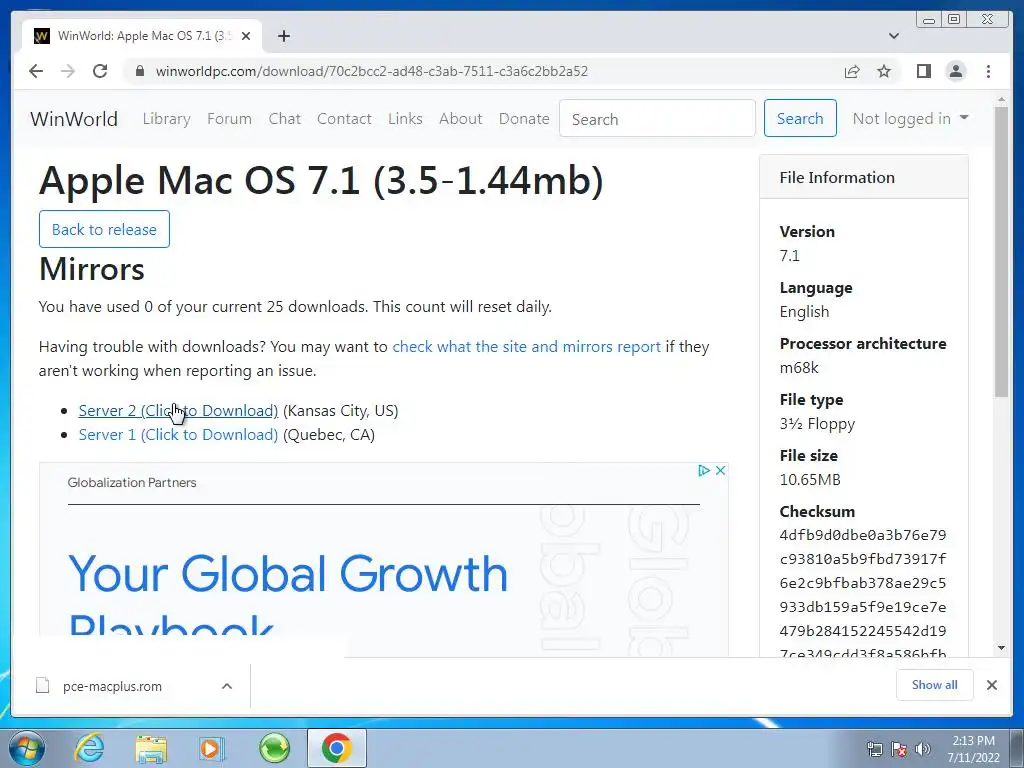This screenshot has height=768, width=1024.
Task: Click Back to release button
Action: tap(104, 229)
